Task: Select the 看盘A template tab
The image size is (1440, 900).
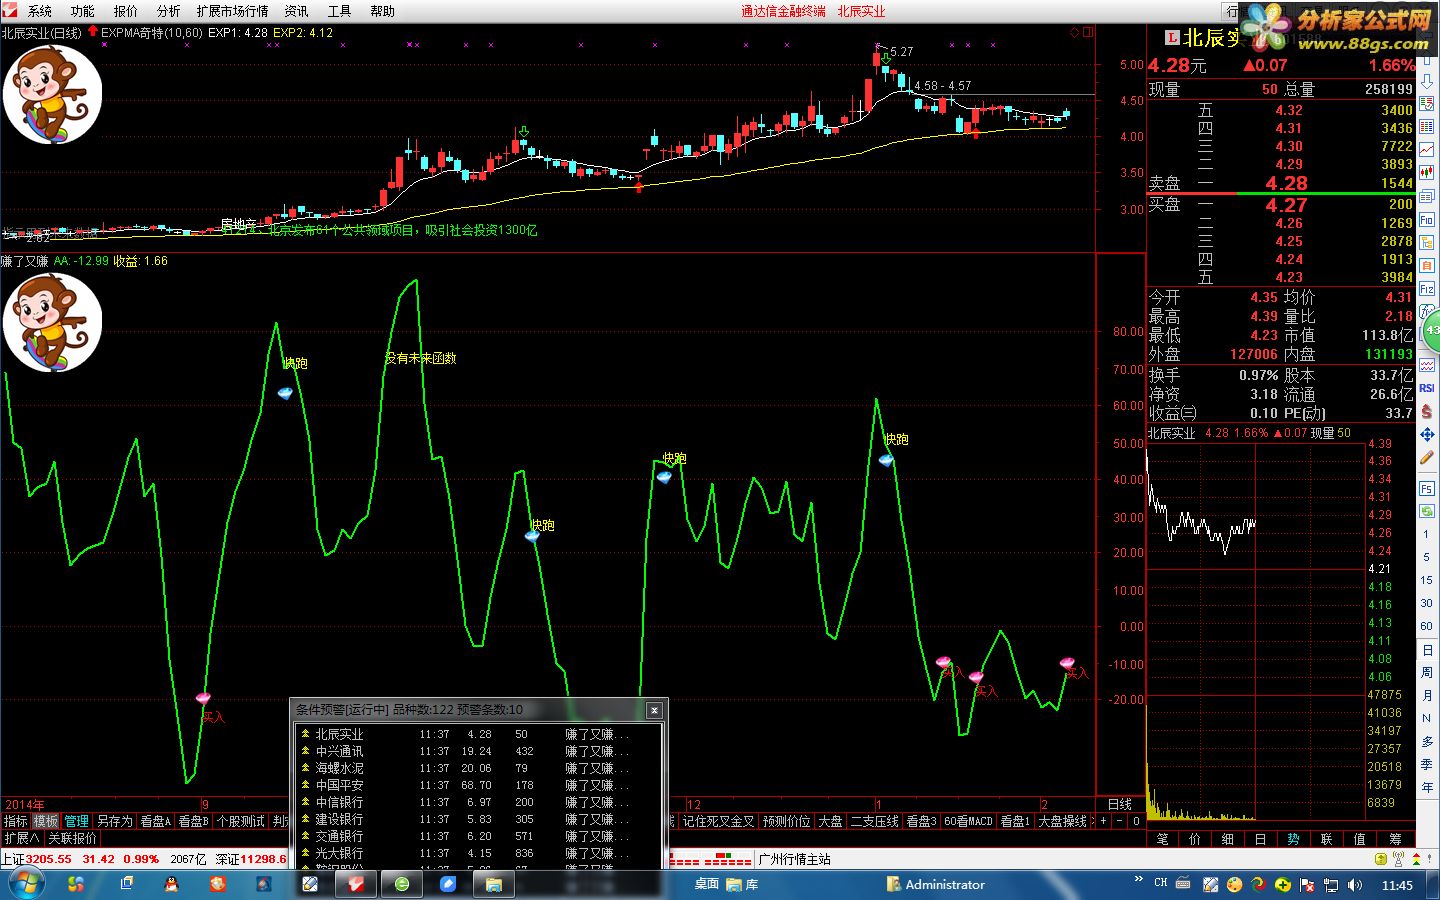Action: 156,821
